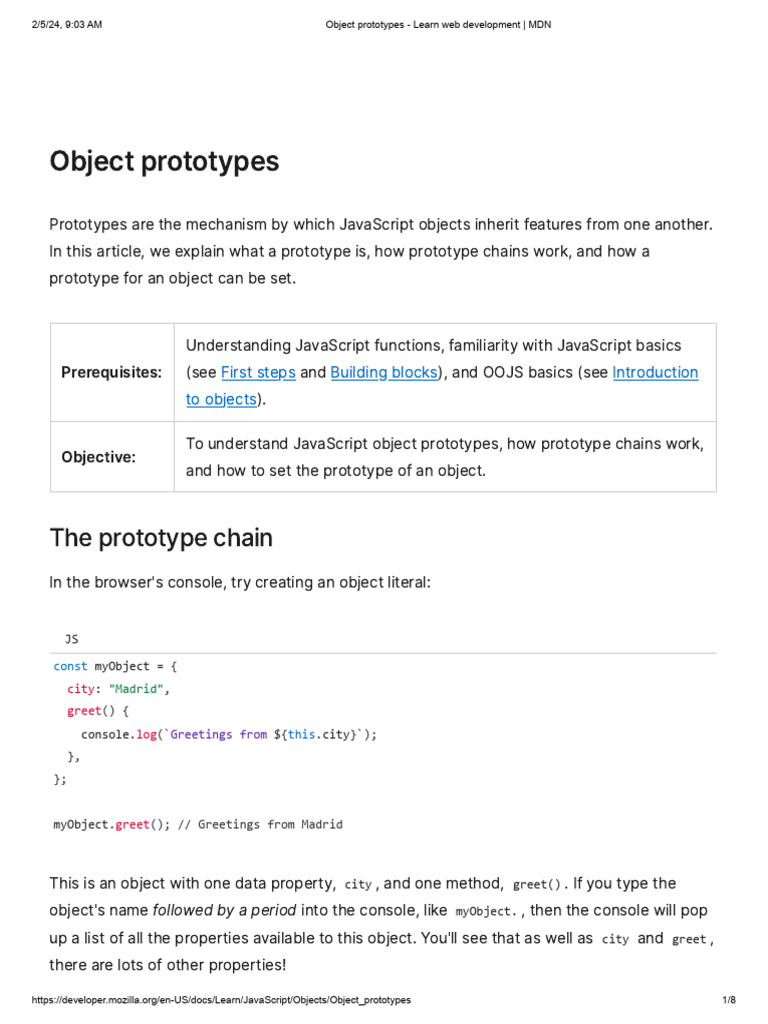
Task: Click the developer.mozilla.org URL in the footer
Action: pos(221,1000)
